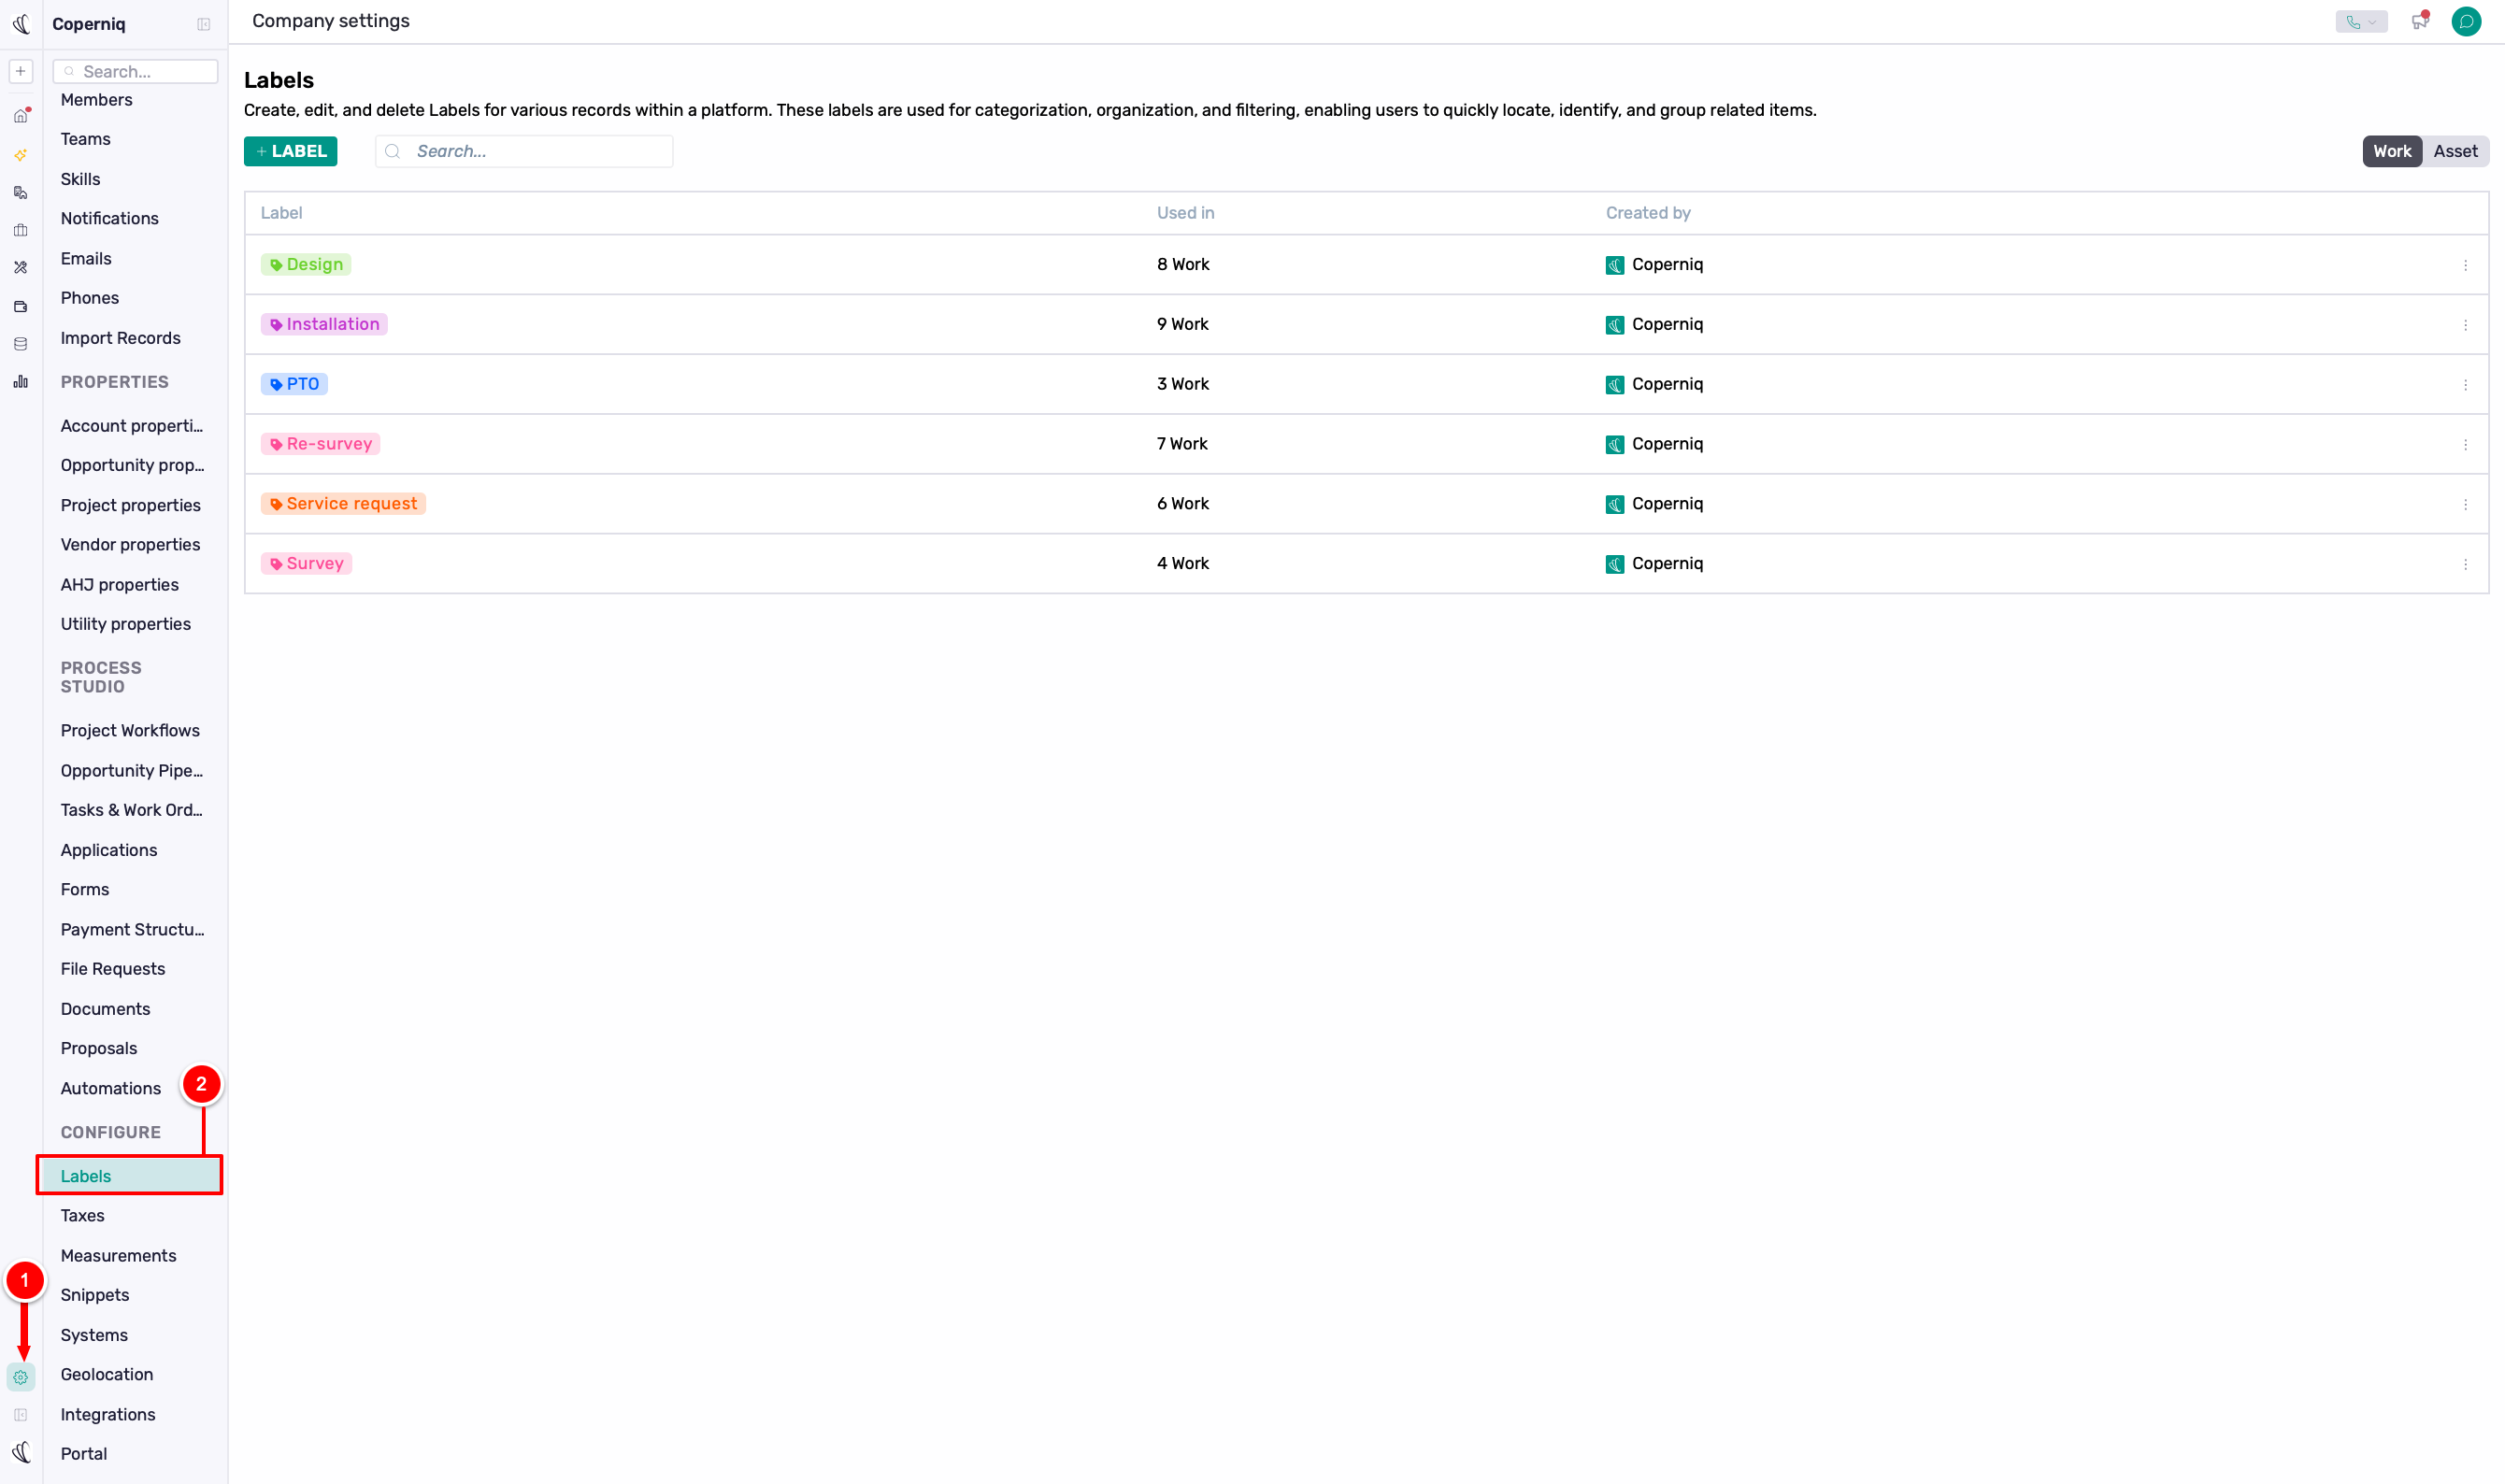Open Automations settings page
Image resolution: width=2505 pixels, height=1484 pixels.
pyautogui.click(x=111, y=1088)
